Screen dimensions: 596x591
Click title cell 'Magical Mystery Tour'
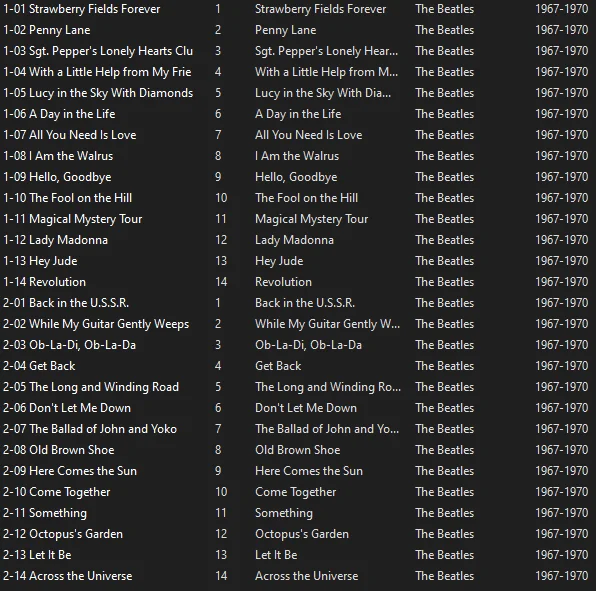coord(312,219)
